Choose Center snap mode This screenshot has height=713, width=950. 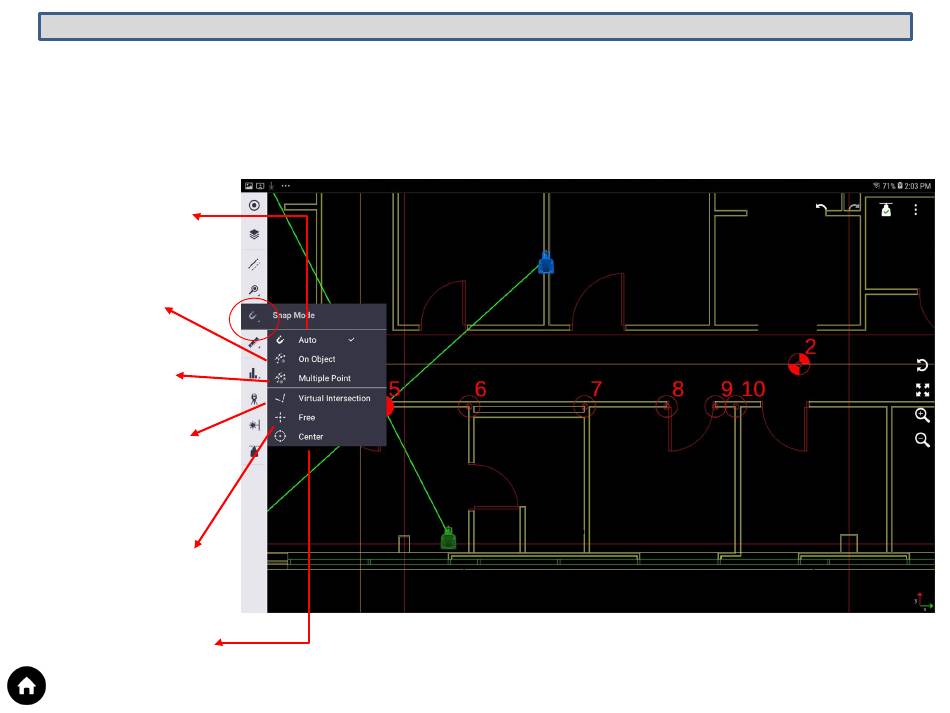click(327, 437)
